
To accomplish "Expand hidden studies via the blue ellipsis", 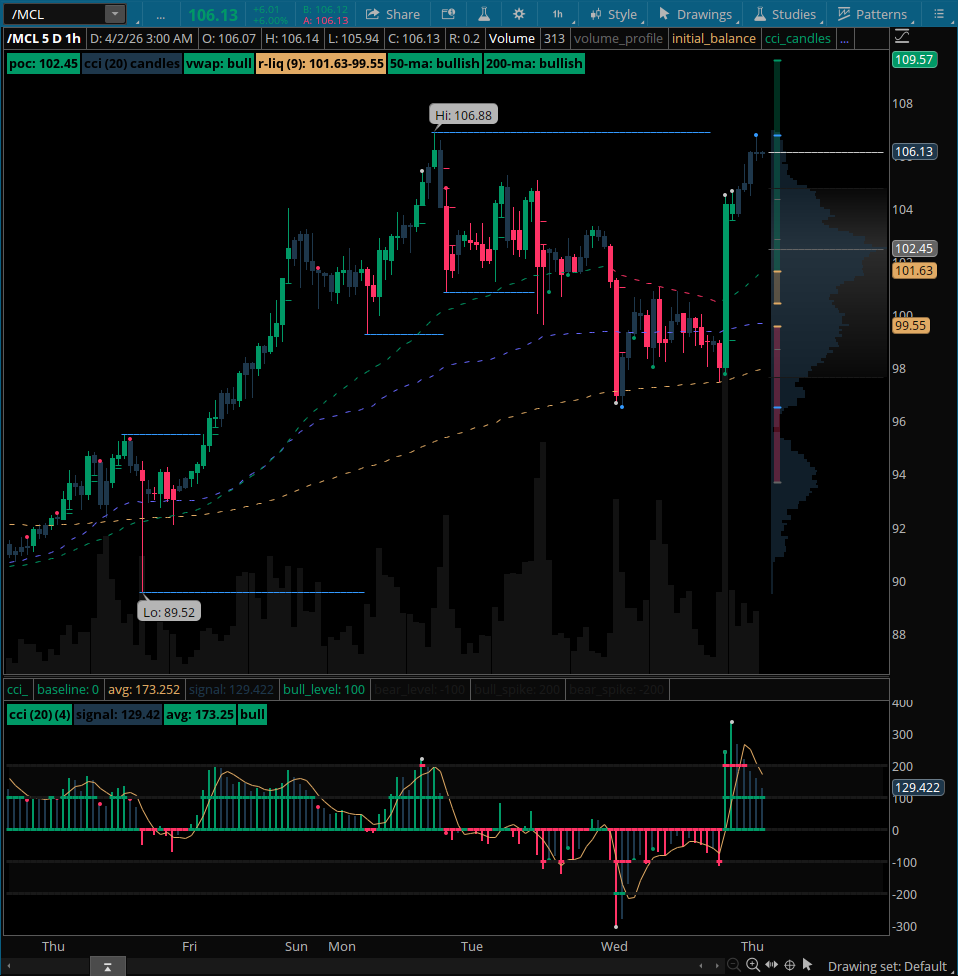I will [x=844, y=39].
